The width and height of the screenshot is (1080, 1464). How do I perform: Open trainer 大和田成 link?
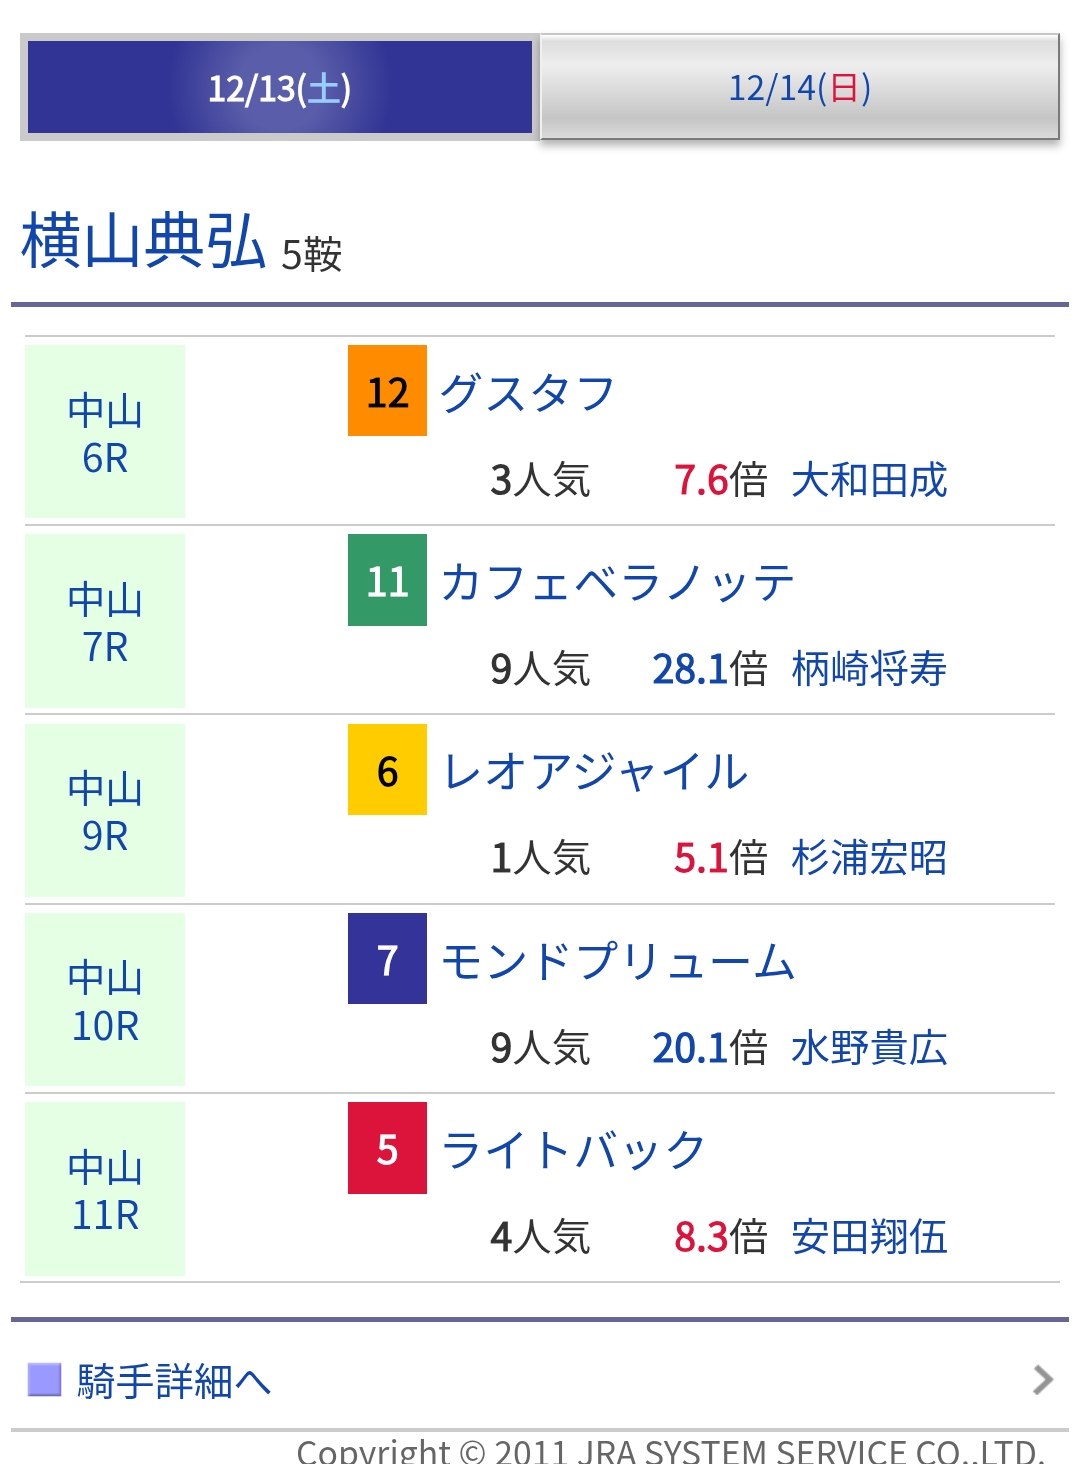click(x=869, y=480)
